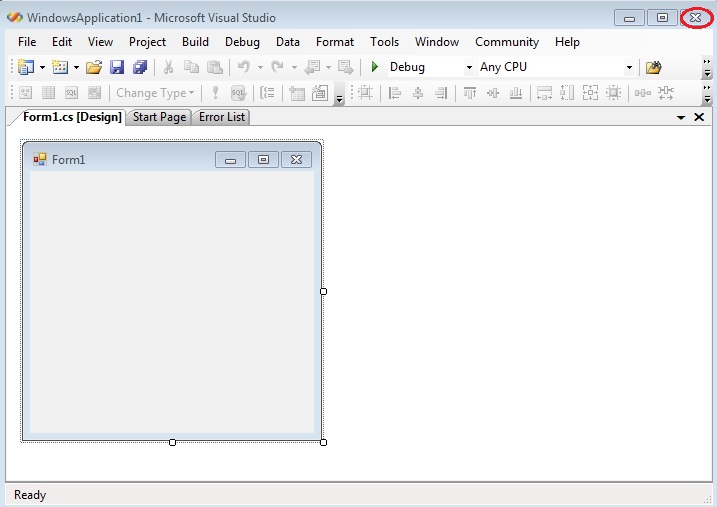Screen dimensions: 717x507
Task: Open the Edit menu
Action: click(x=62, y=42)
